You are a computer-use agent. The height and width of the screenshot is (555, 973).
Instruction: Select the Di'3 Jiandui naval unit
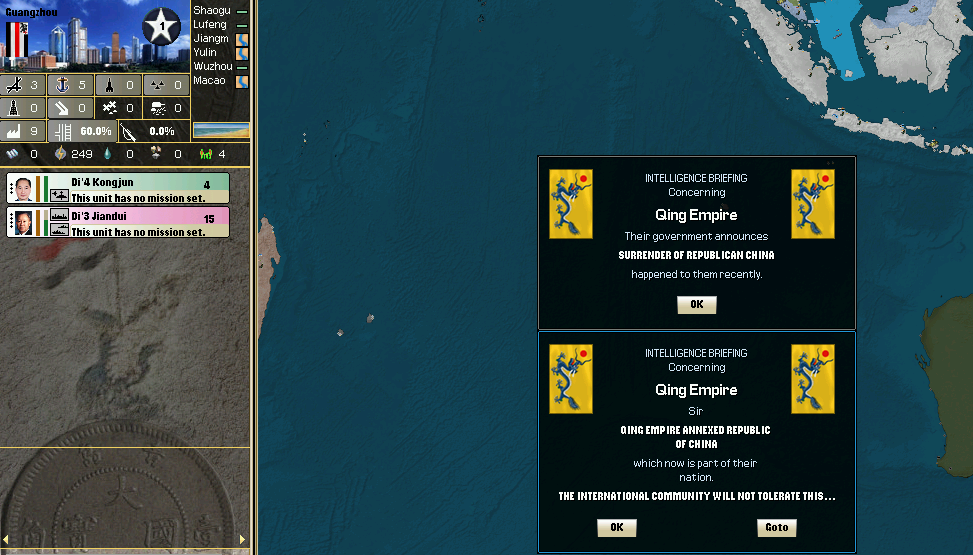(x=118, y=222)
